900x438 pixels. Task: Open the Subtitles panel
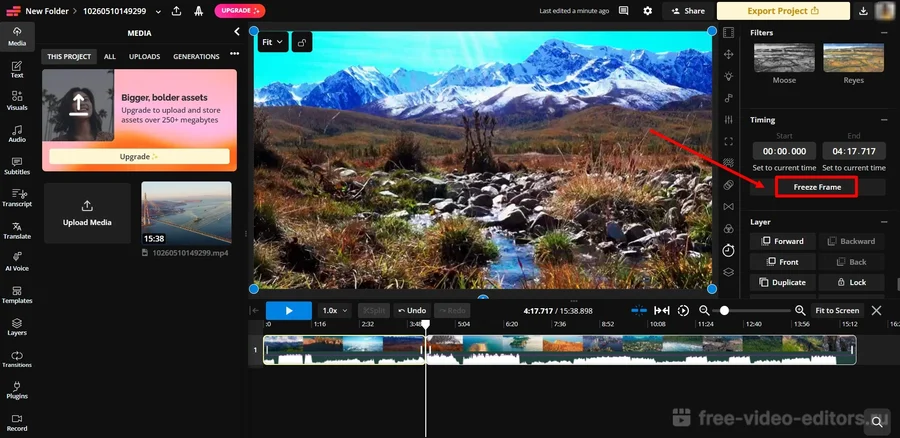[17, 165]
